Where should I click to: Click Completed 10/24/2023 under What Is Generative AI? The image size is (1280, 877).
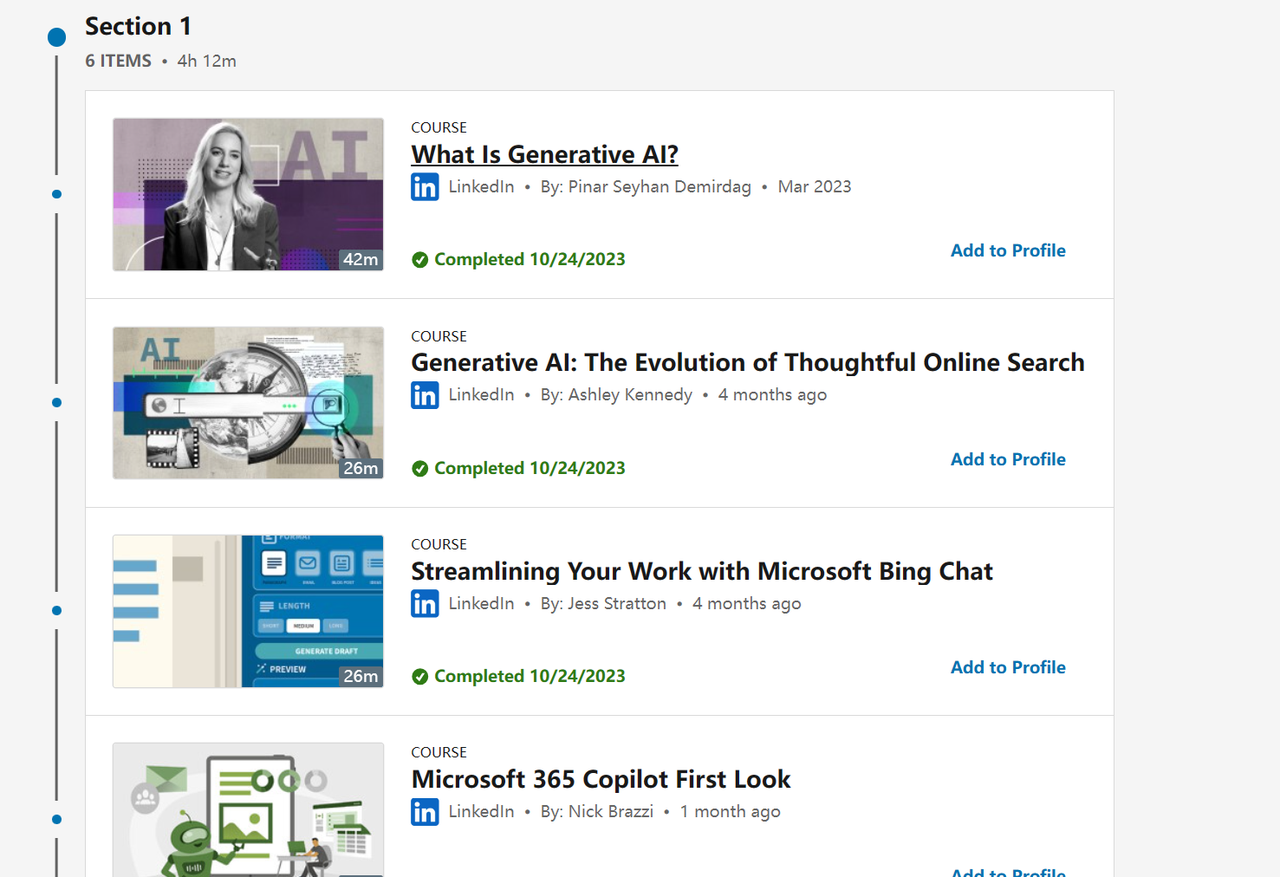(530, 260)
